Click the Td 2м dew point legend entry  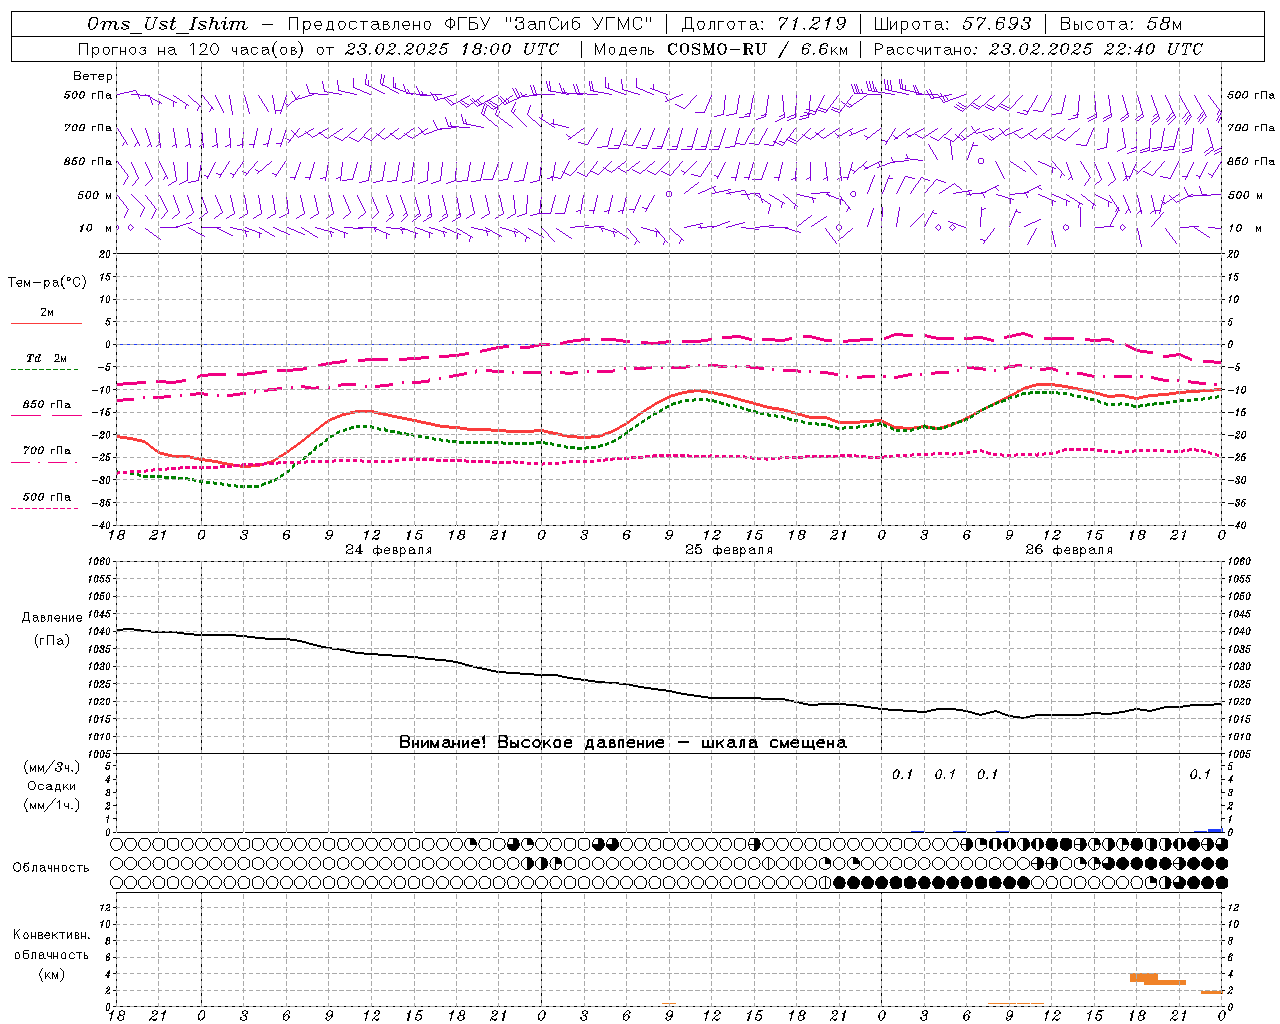(47, 358)
